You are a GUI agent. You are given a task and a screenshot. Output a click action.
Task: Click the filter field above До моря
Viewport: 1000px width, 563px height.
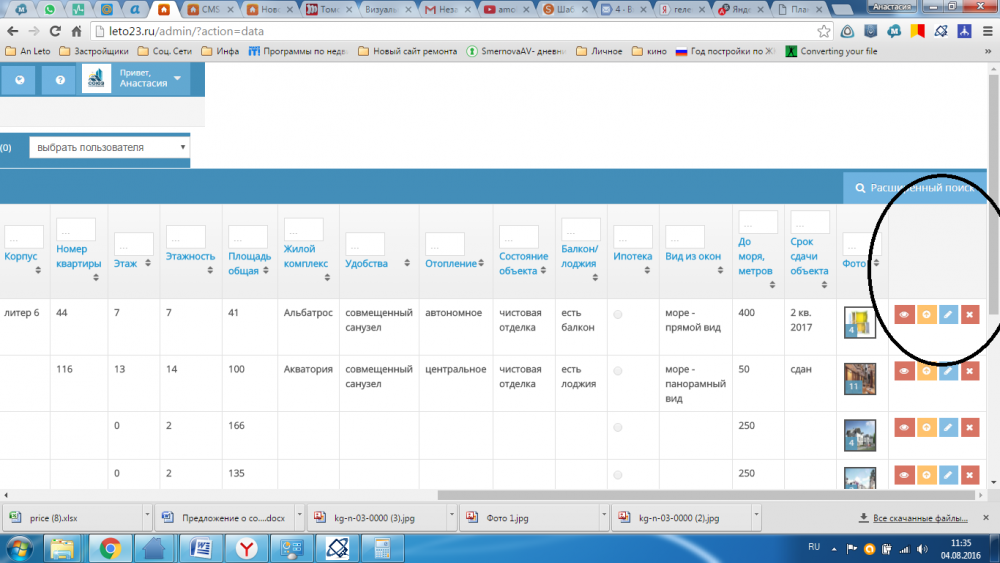coord(758,222)
